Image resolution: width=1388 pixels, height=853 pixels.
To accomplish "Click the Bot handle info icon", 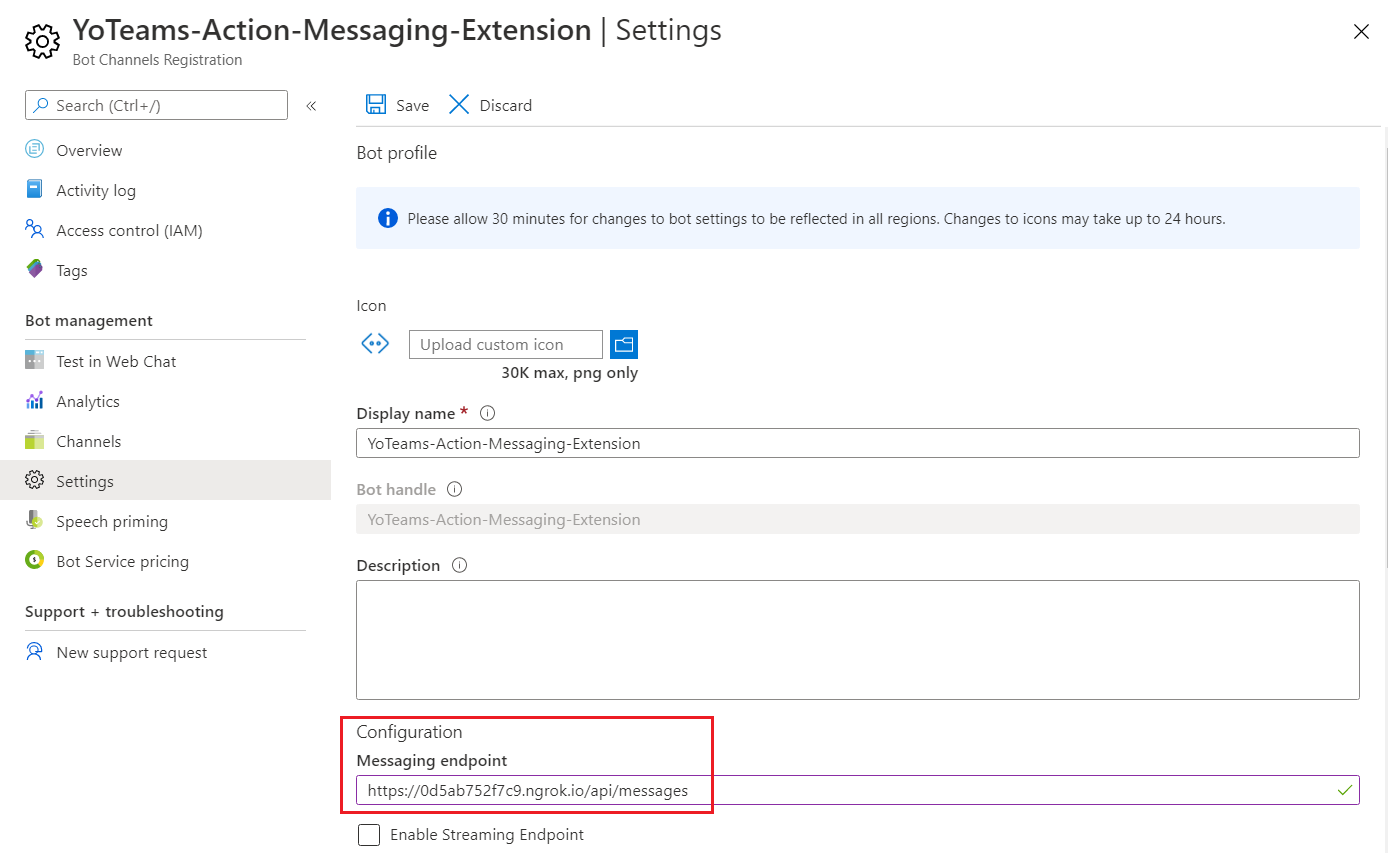I will click(x=454, y=489).
